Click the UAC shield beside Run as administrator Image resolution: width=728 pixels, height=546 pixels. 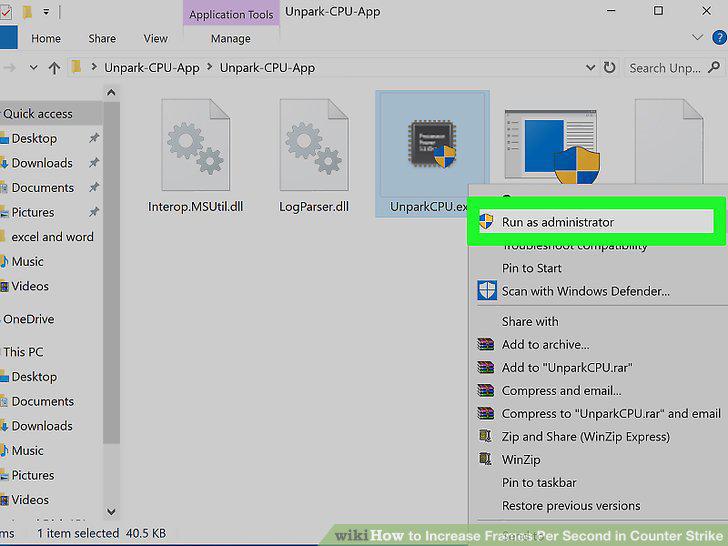(x=486, y=222)
